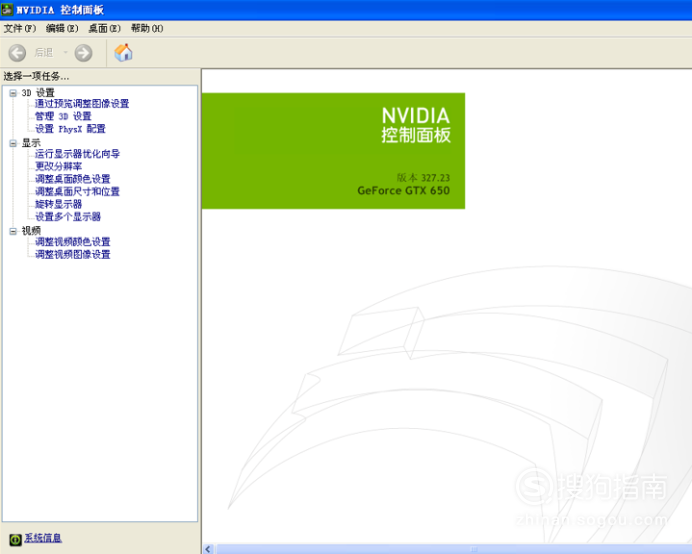Open 系统信息 link

click(x=43, y=538)
